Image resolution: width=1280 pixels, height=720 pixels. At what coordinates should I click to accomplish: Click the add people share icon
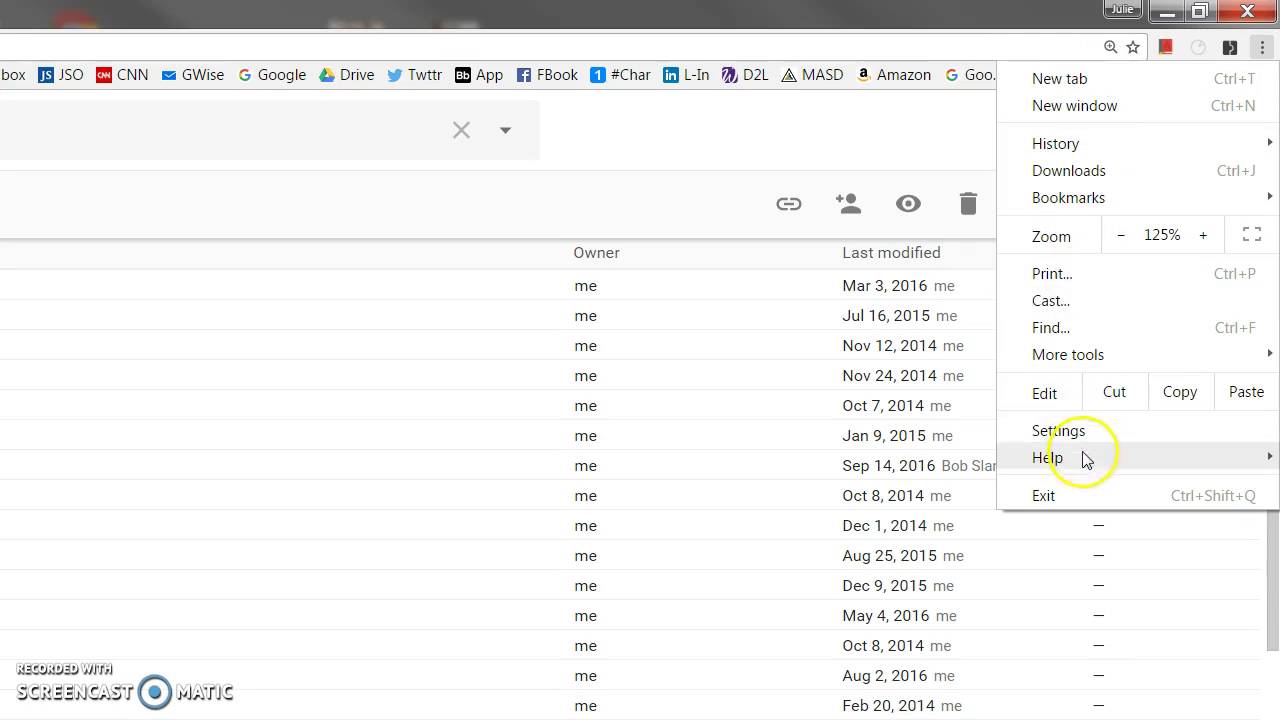[x=848, y=204]
